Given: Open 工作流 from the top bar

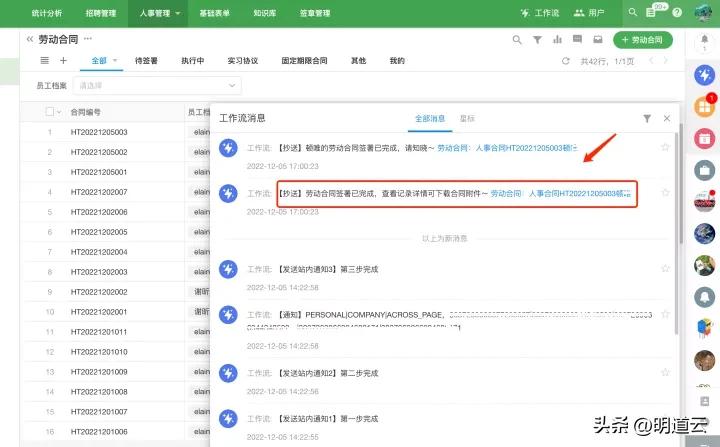Looking at the screenshot, I should point(540,13).
